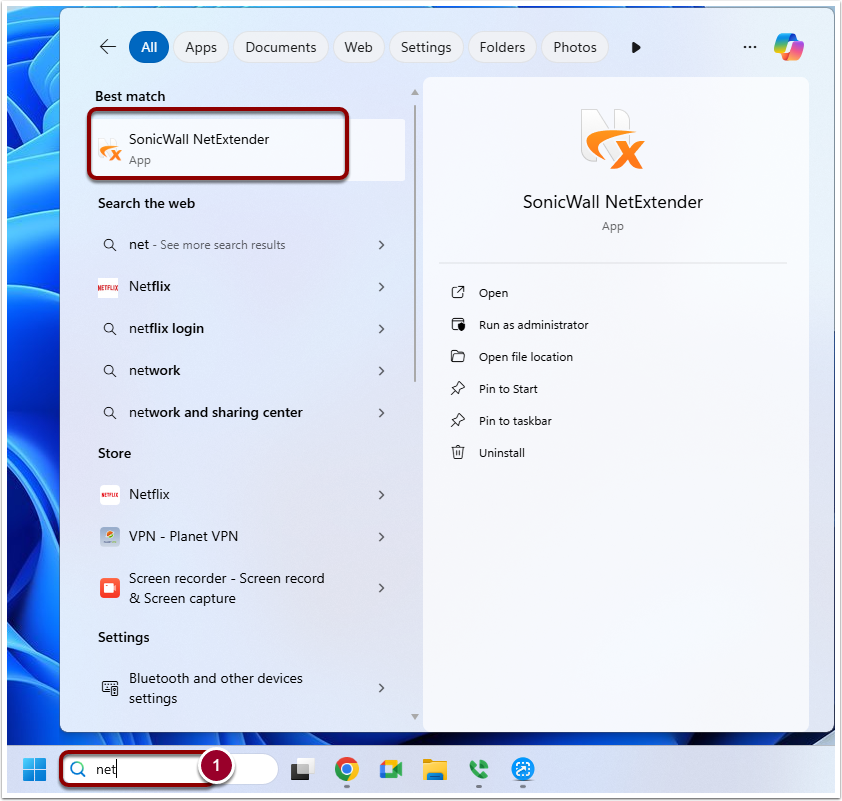The width and height of the screenshot is (842, 801).
Task: Choose Open file location
Action: (x=526, y=356)
